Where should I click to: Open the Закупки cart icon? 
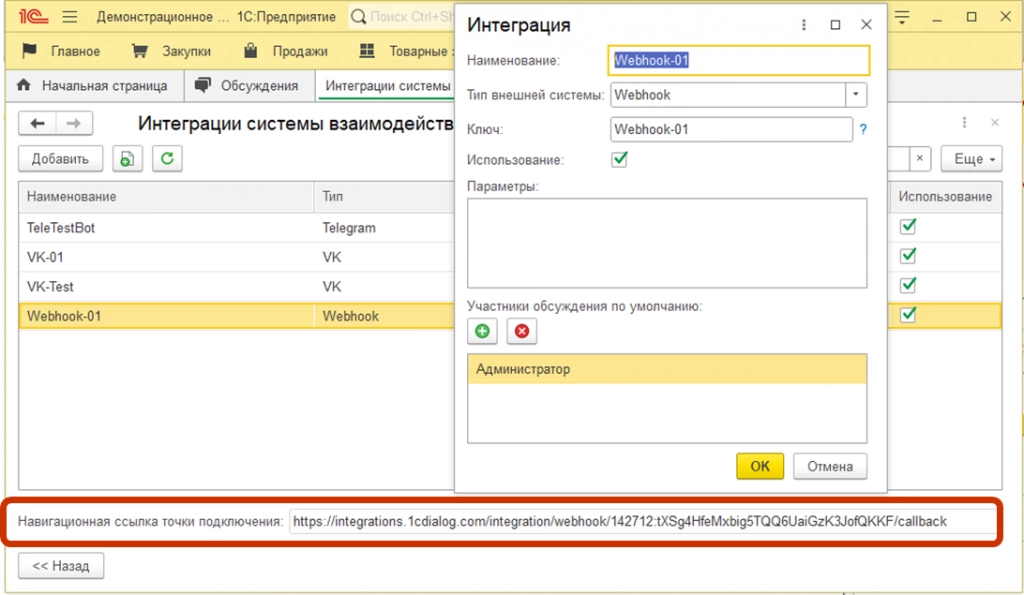point(139,51)
